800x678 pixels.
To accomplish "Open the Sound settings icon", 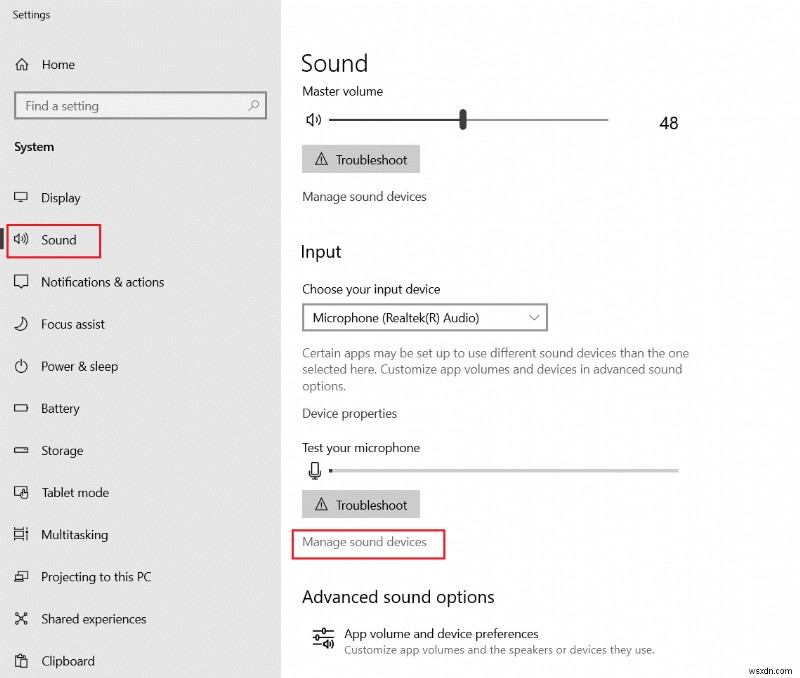I will point(23,240).
